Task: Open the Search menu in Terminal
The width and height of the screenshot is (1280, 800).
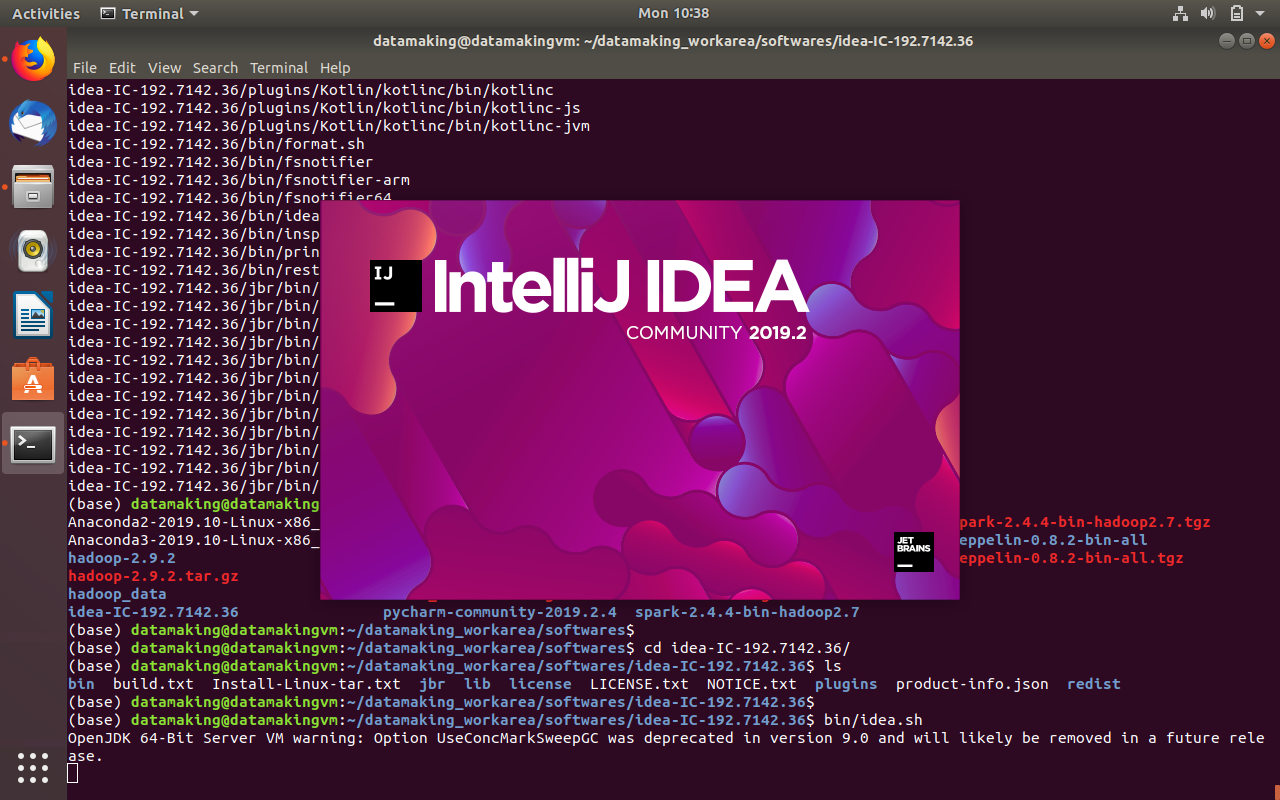Action: click(215, 68)
